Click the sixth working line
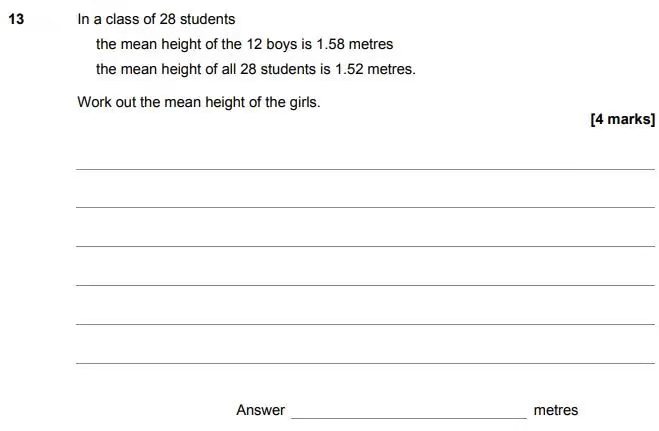 pyautogui.click(x=365, y=363)
